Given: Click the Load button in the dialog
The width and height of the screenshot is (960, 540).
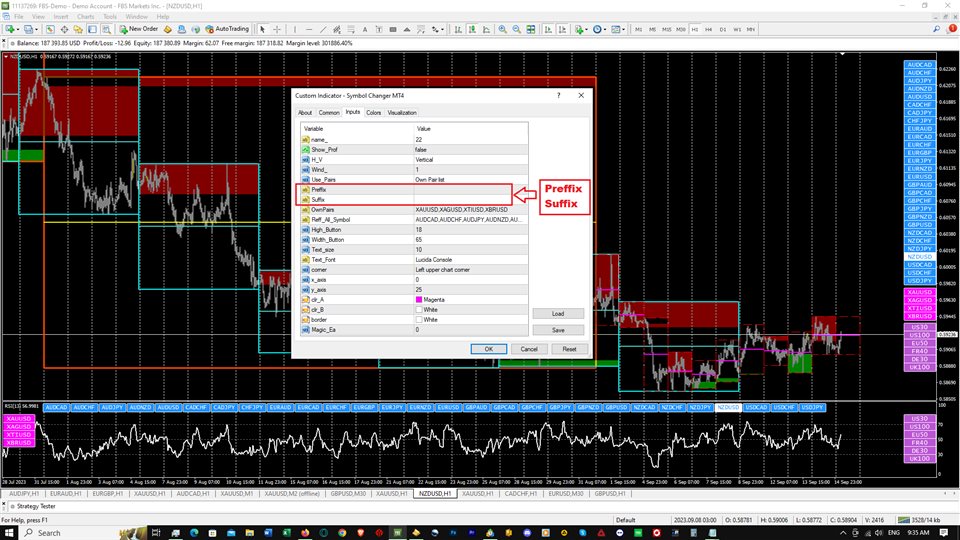Looking at the screenshot, I should click(558, 313).
